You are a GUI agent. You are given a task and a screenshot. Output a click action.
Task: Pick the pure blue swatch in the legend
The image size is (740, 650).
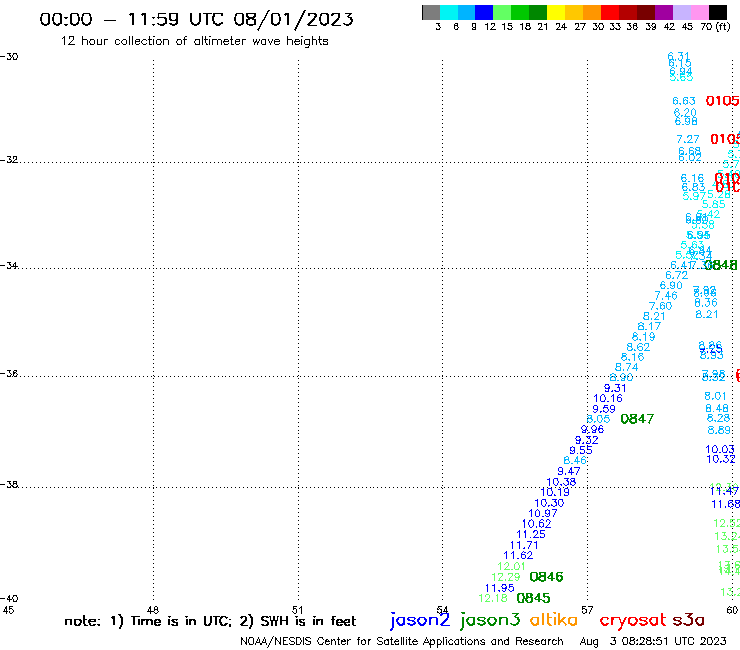[484, 12]
